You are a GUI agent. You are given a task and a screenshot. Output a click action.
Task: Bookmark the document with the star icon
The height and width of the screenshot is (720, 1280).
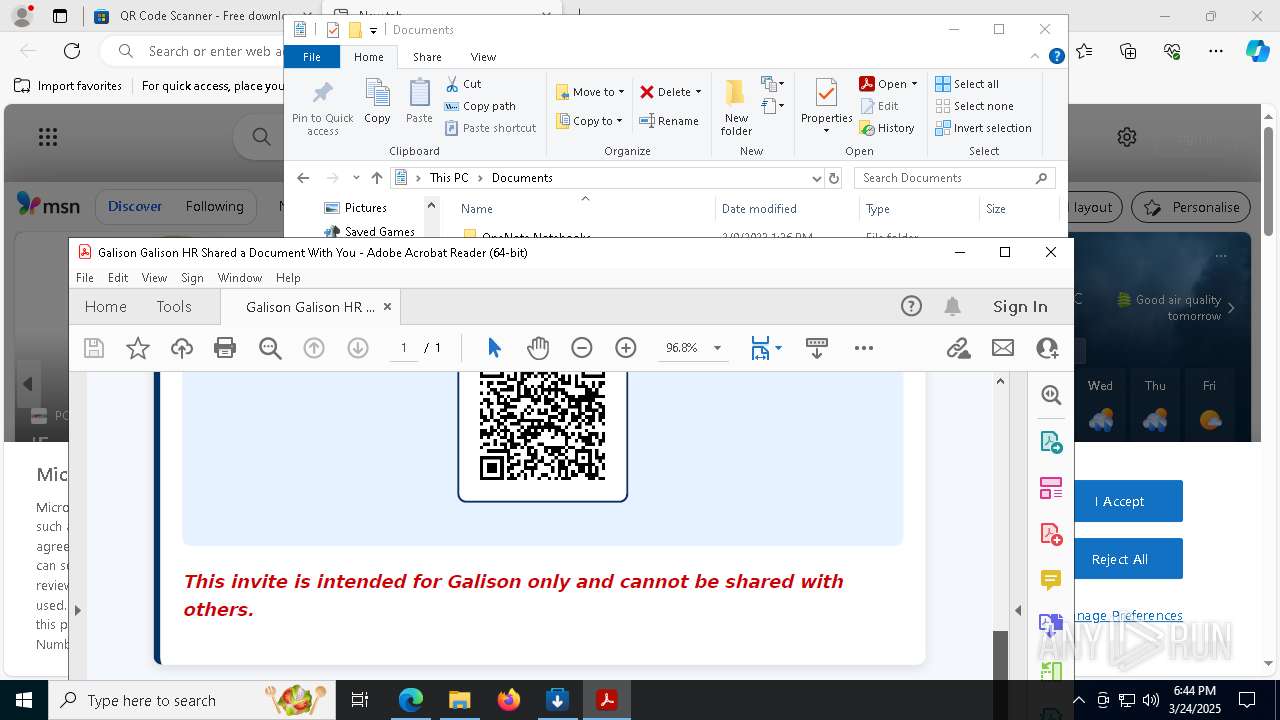[138, 348]
